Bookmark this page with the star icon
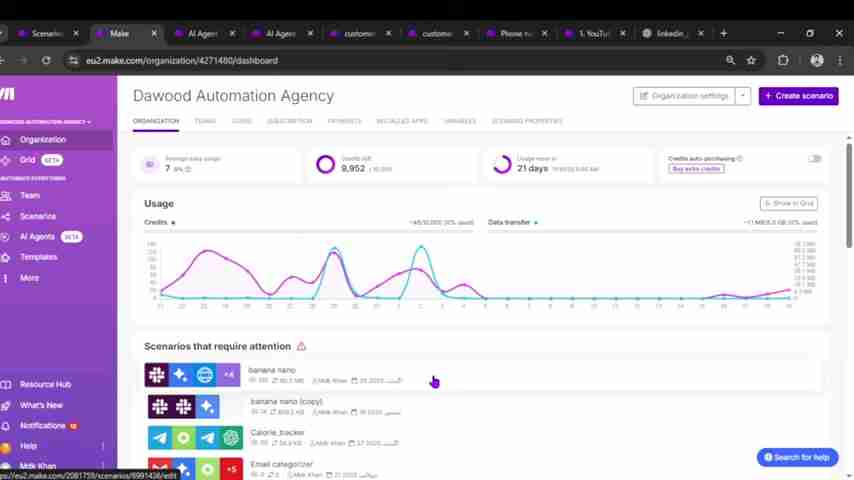 [752, 60]
